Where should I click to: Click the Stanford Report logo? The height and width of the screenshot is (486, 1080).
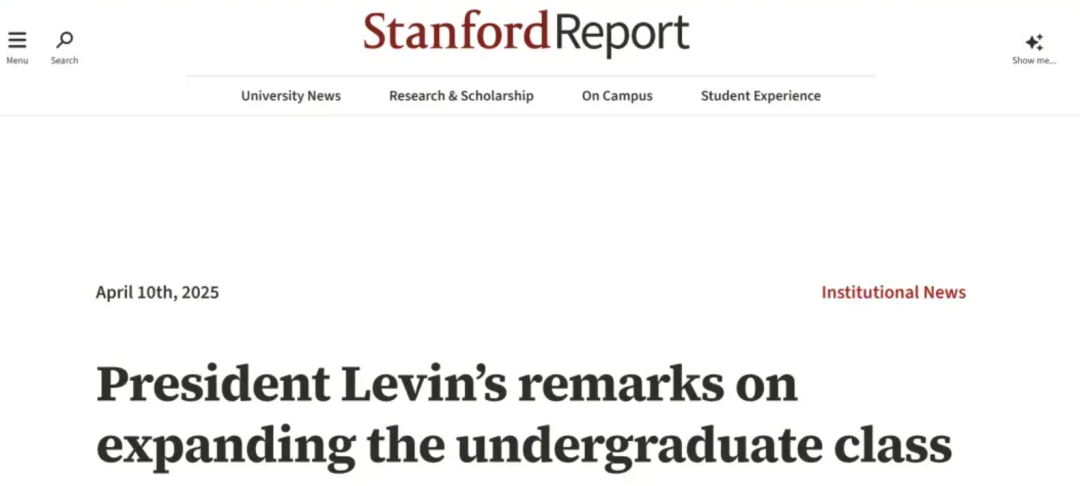[526, 33]
